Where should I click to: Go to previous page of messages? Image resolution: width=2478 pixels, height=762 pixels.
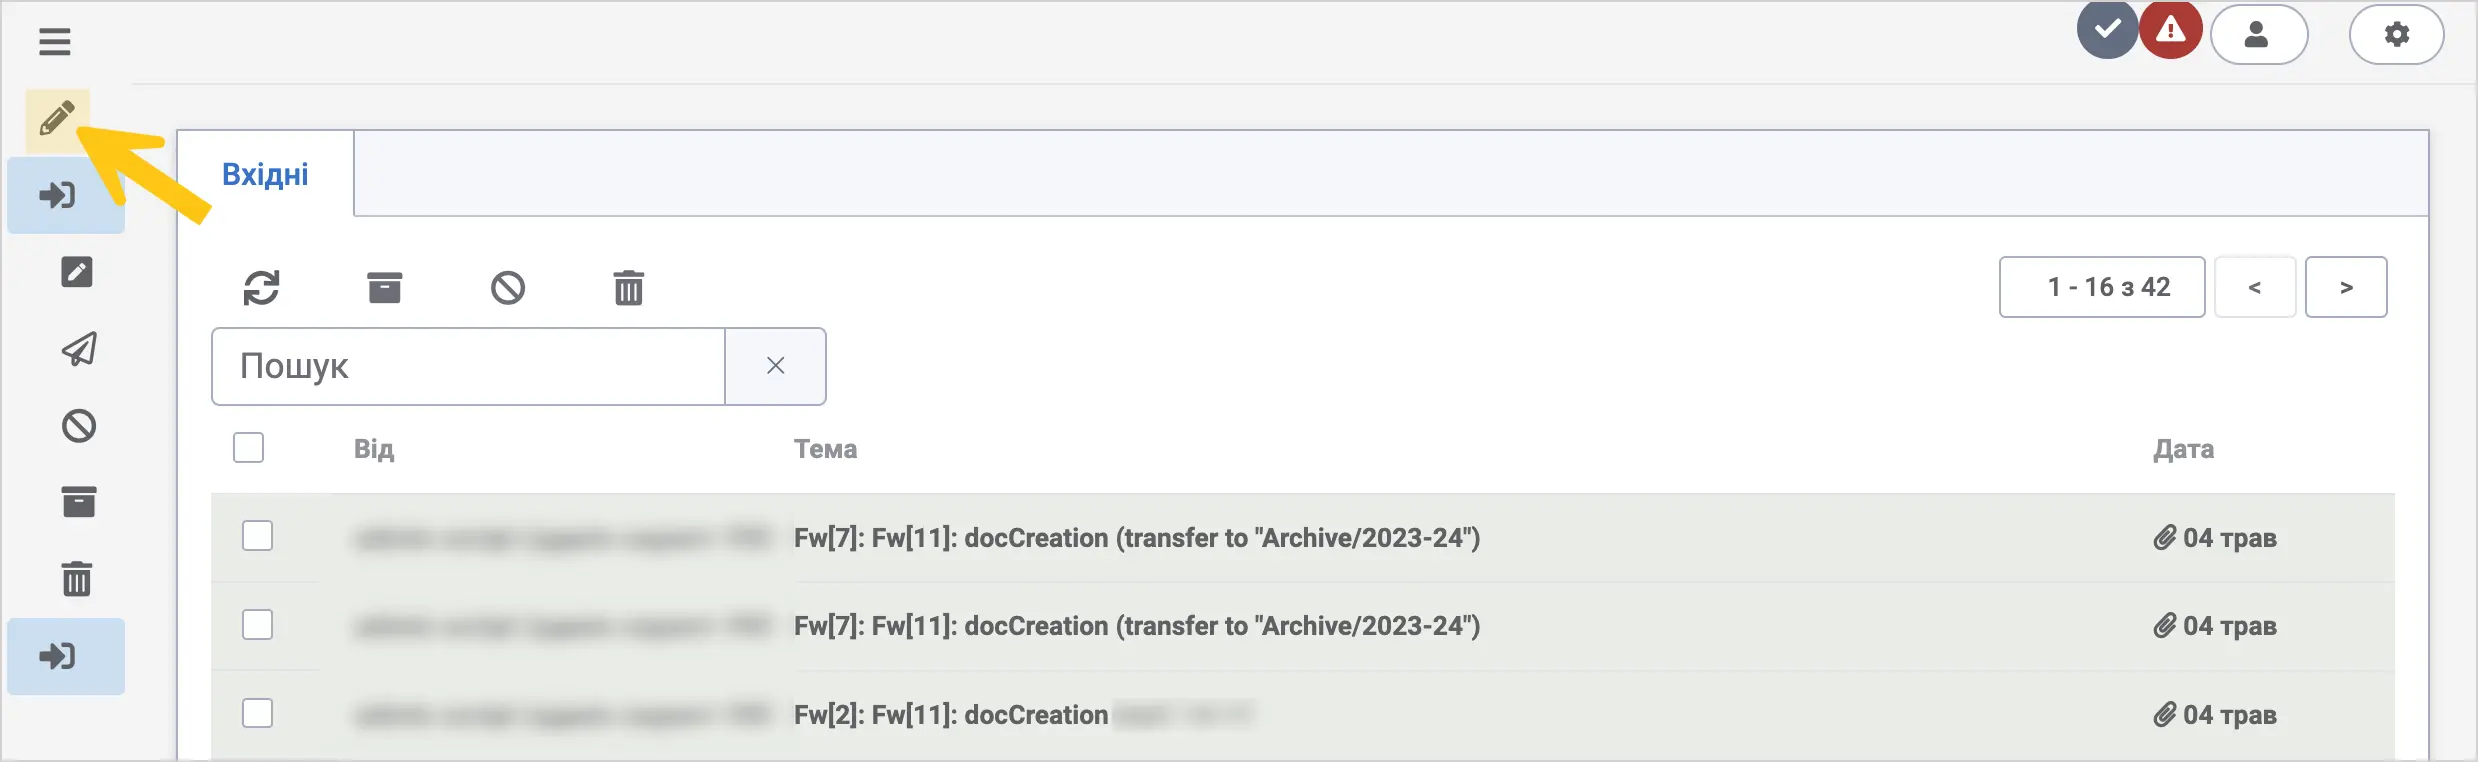point(2255,287)
